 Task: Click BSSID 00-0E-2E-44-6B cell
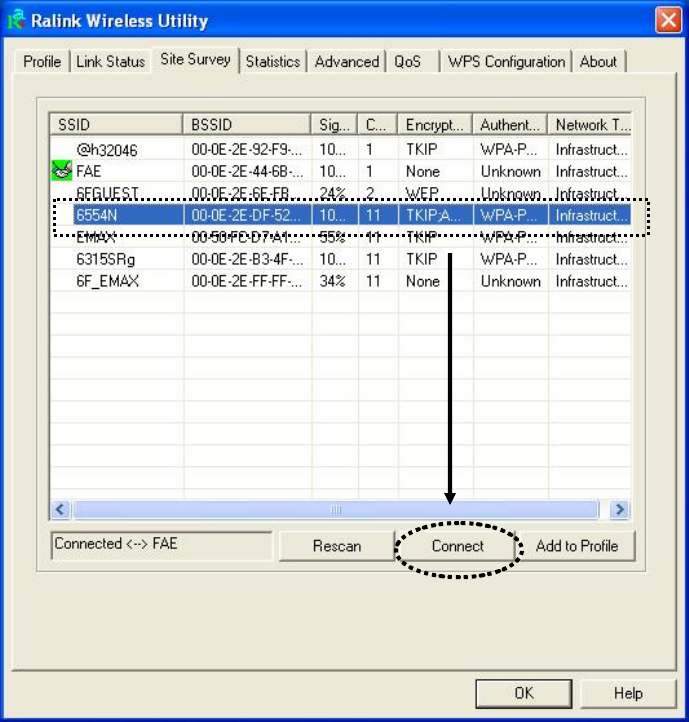(x=247, y=171)
